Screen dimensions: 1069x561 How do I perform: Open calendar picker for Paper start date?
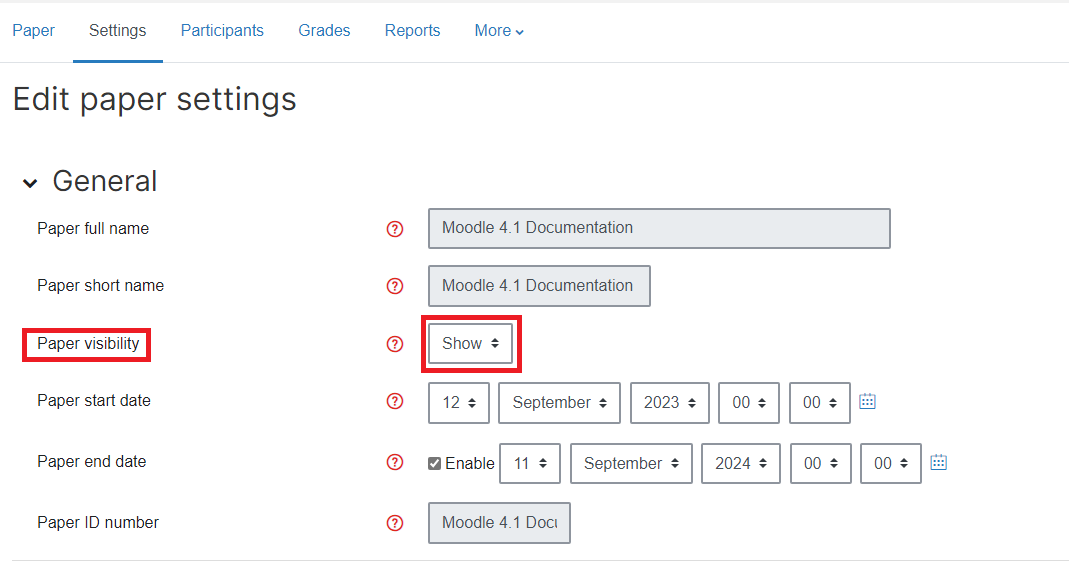point(867,401)
